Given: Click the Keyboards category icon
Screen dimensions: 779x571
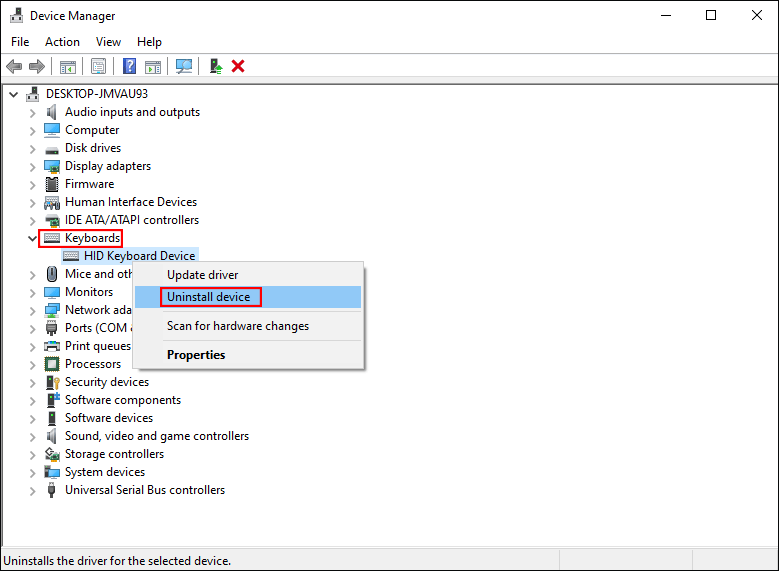Looking at the screenshot, I should tap(52, 238).
